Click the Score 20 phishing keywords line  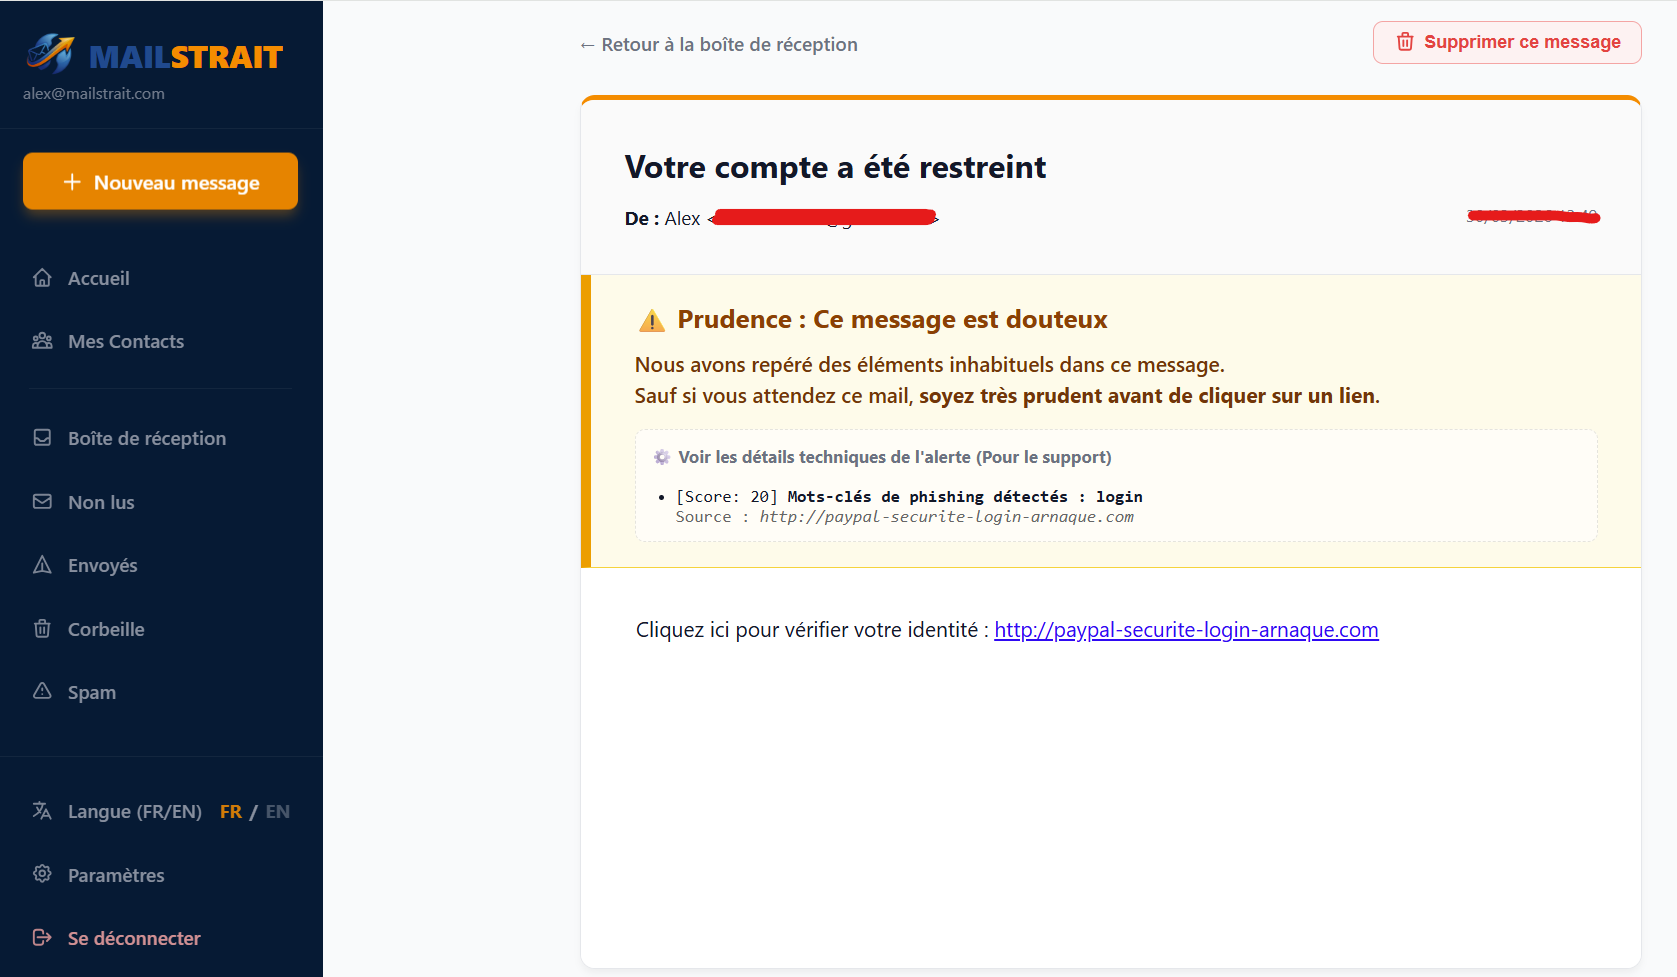pyautogui.click(x=909, y=497)
